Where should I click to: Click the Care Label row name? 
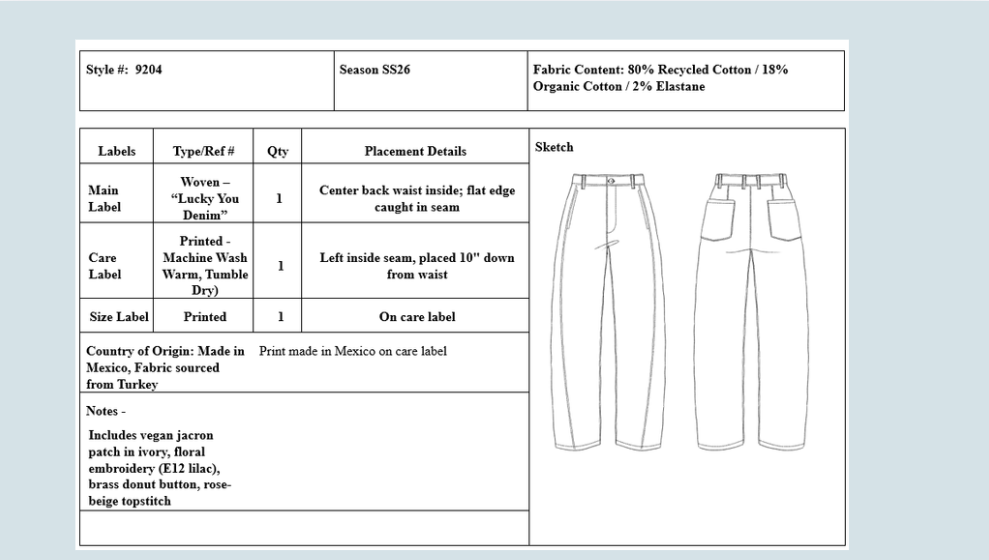click(105, 266)
